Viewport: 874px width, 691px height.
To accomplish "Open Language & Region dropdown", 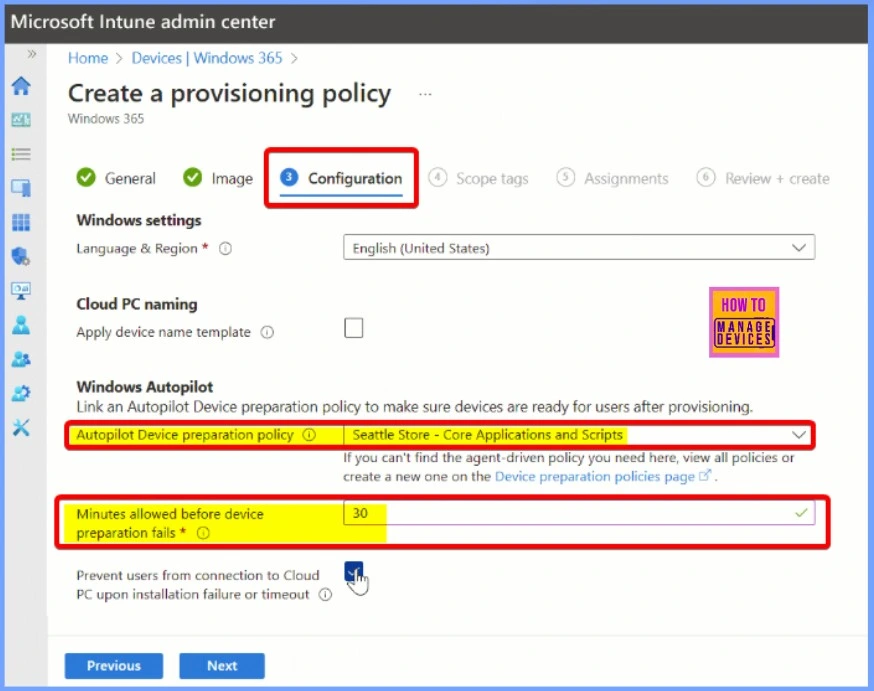I will click(x=579, y=247).
